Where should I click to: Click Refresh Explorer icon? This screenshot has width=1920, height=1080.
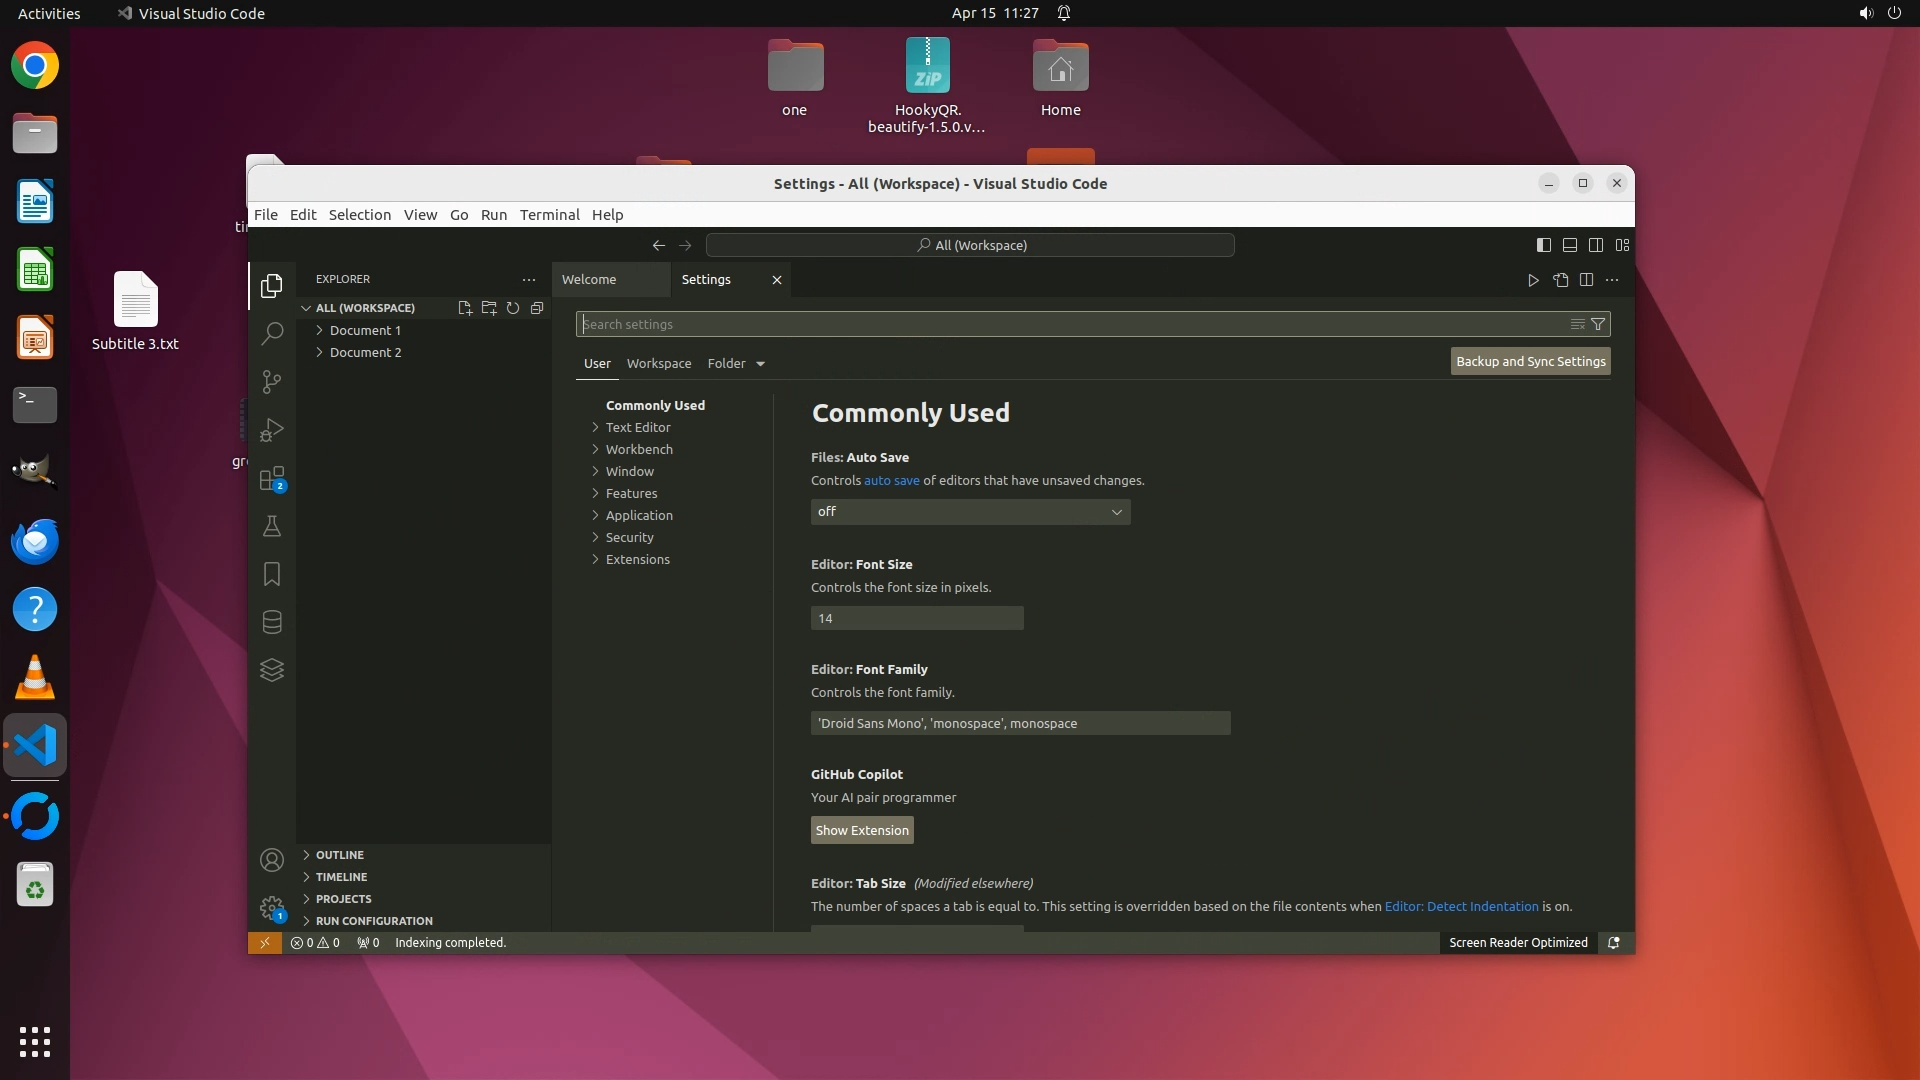tap(513, 308)
